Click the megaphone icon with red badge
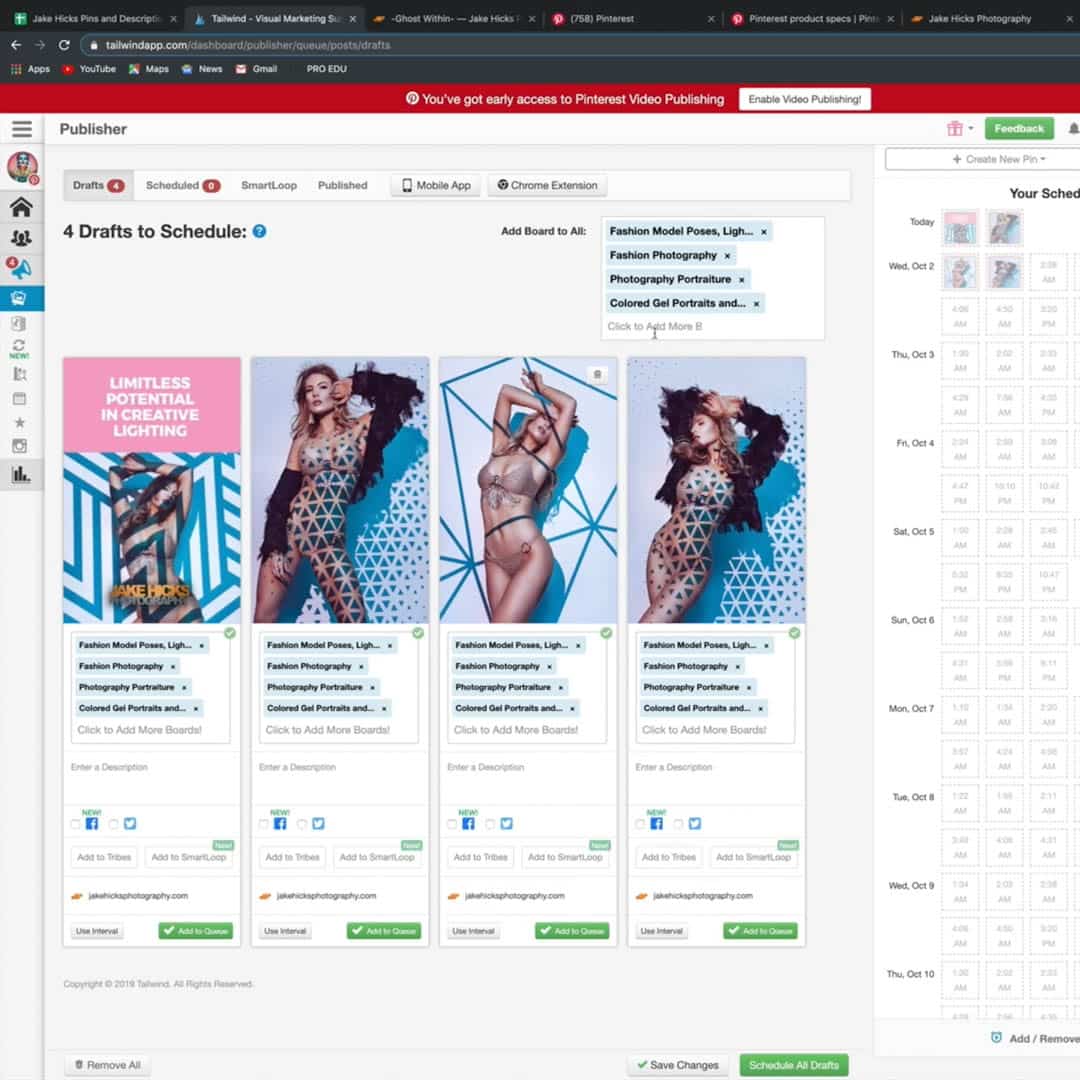This screenshot has width=1080, height=1080. [21, 268]
